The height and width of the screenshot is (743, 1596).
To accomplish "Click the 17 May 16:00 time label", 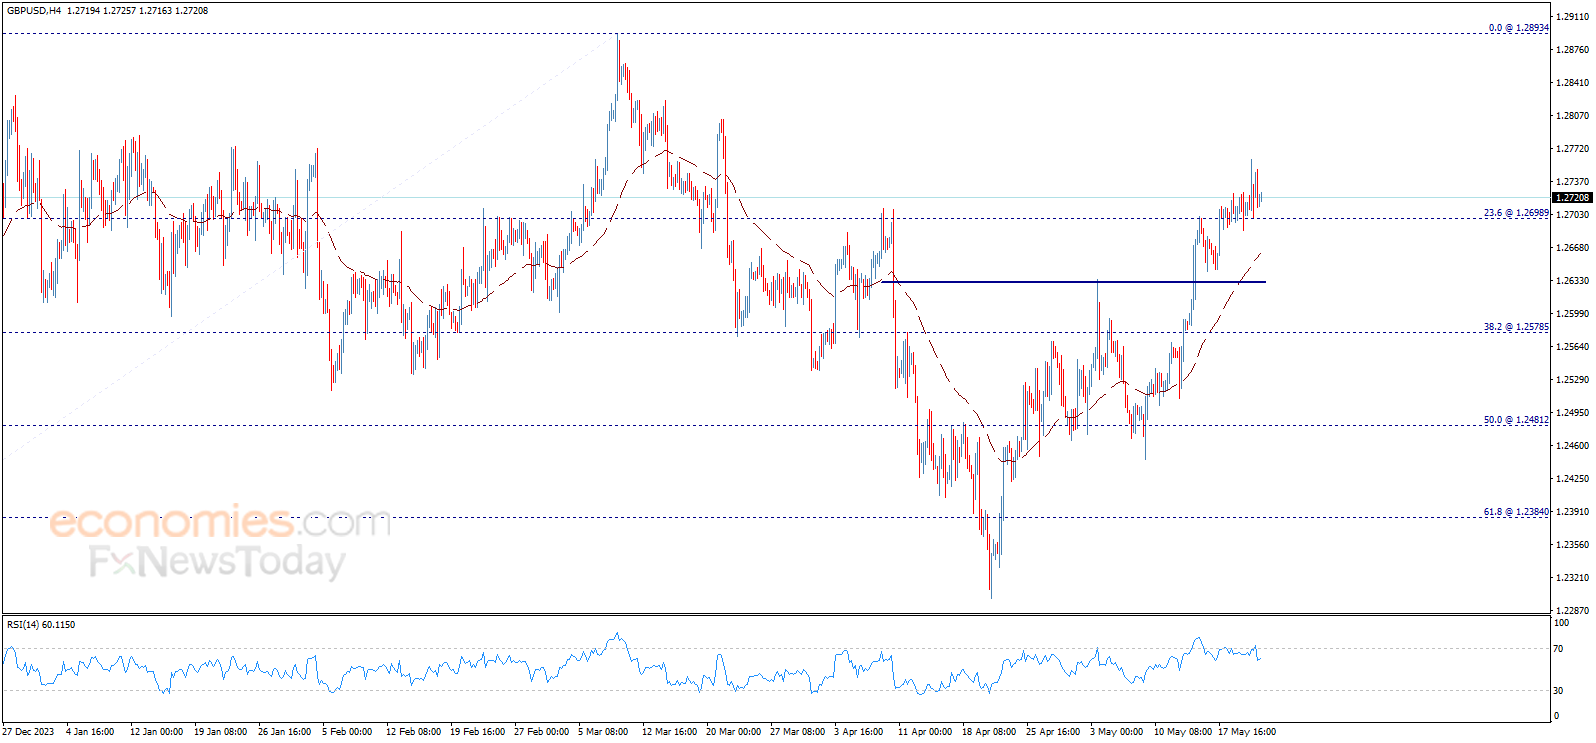I will point(1247,732).
